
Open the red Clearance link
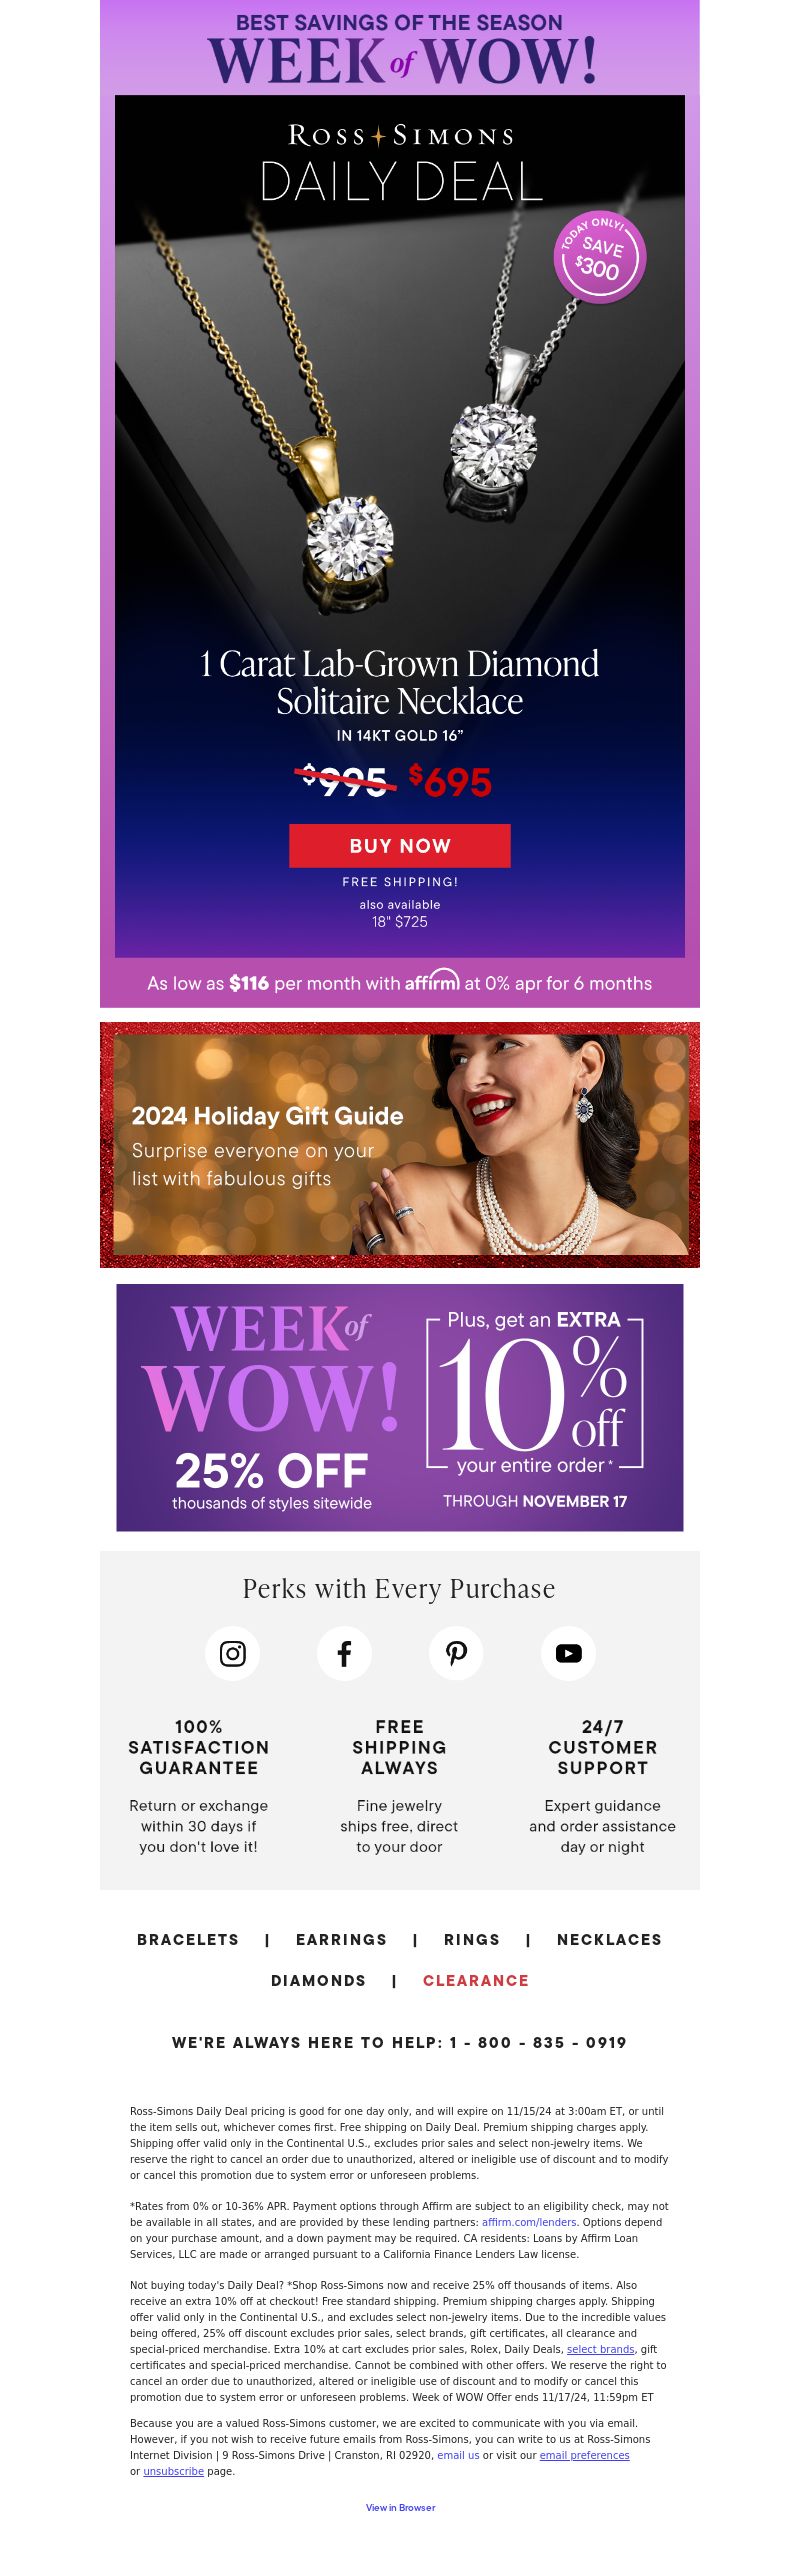point(476,1980)
